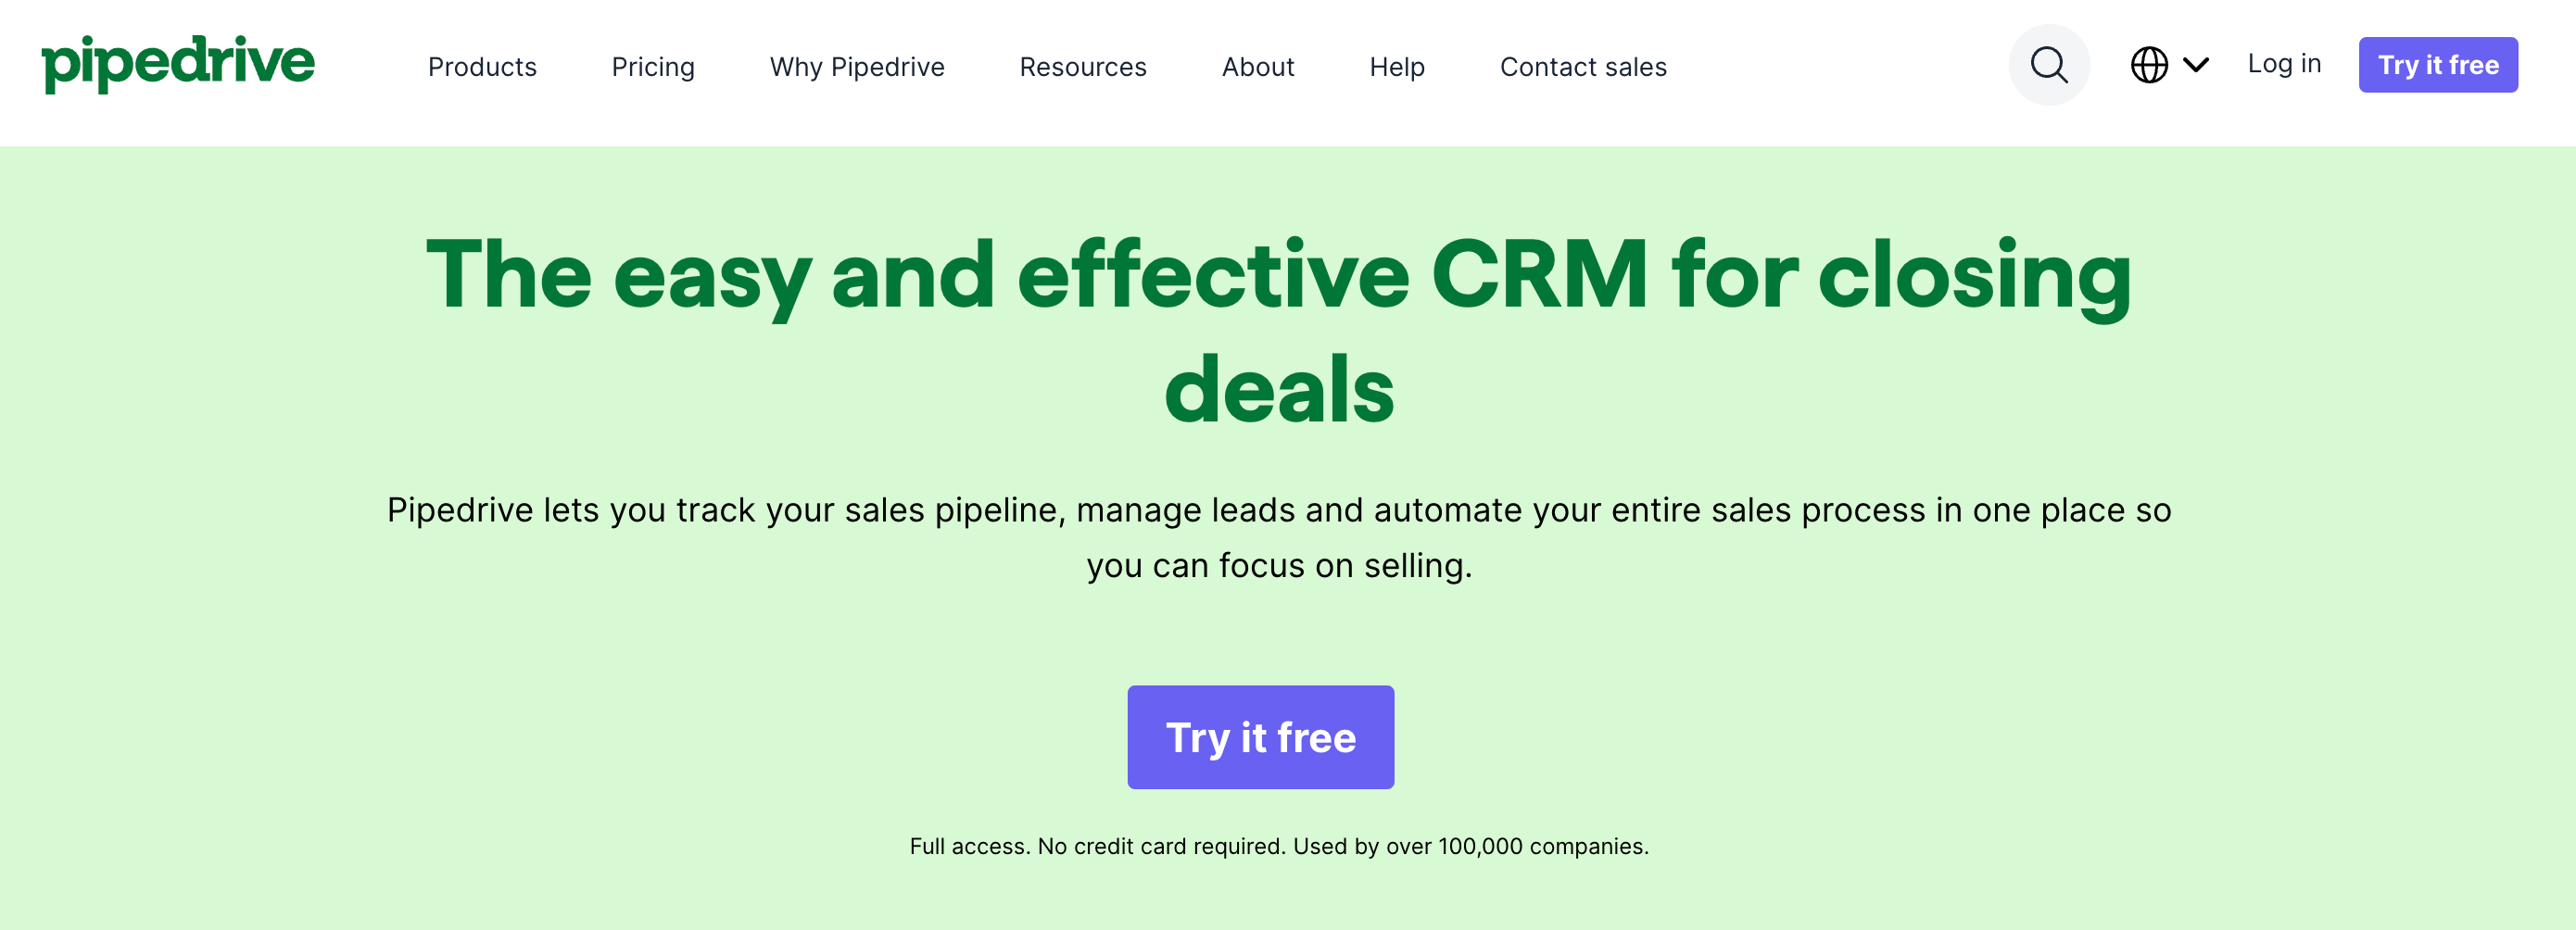
Task: Open the Products menu
Action: click(482, 66)
